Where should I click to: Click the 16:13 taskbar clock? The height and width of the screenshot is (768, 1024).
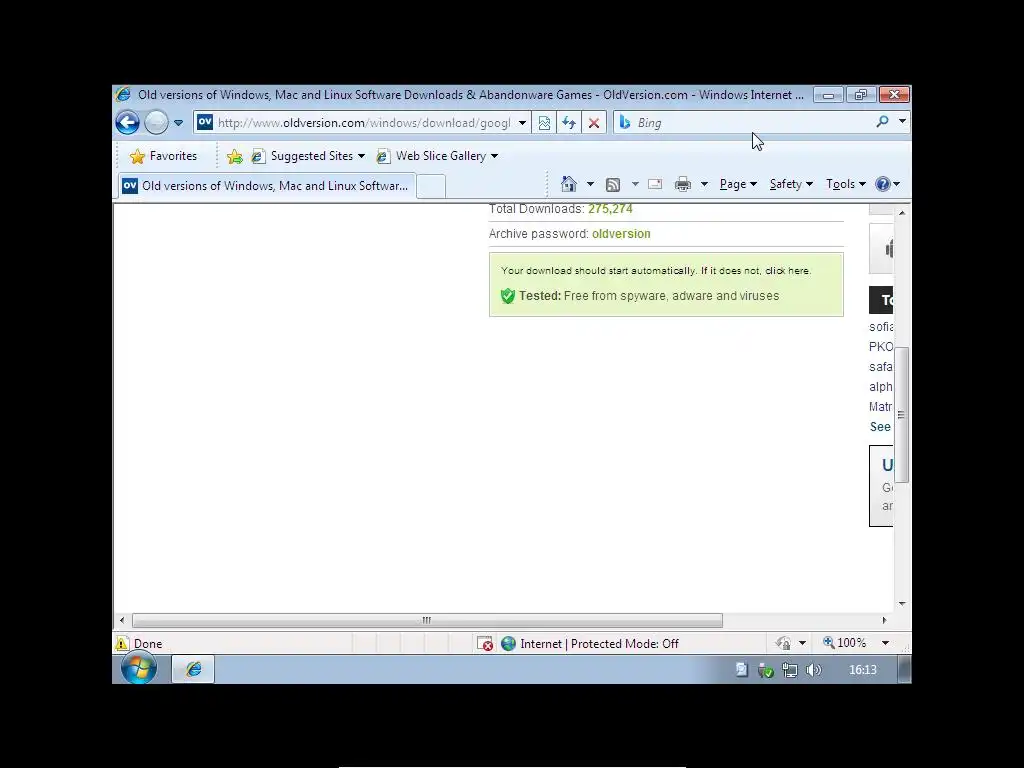(863, 670)
